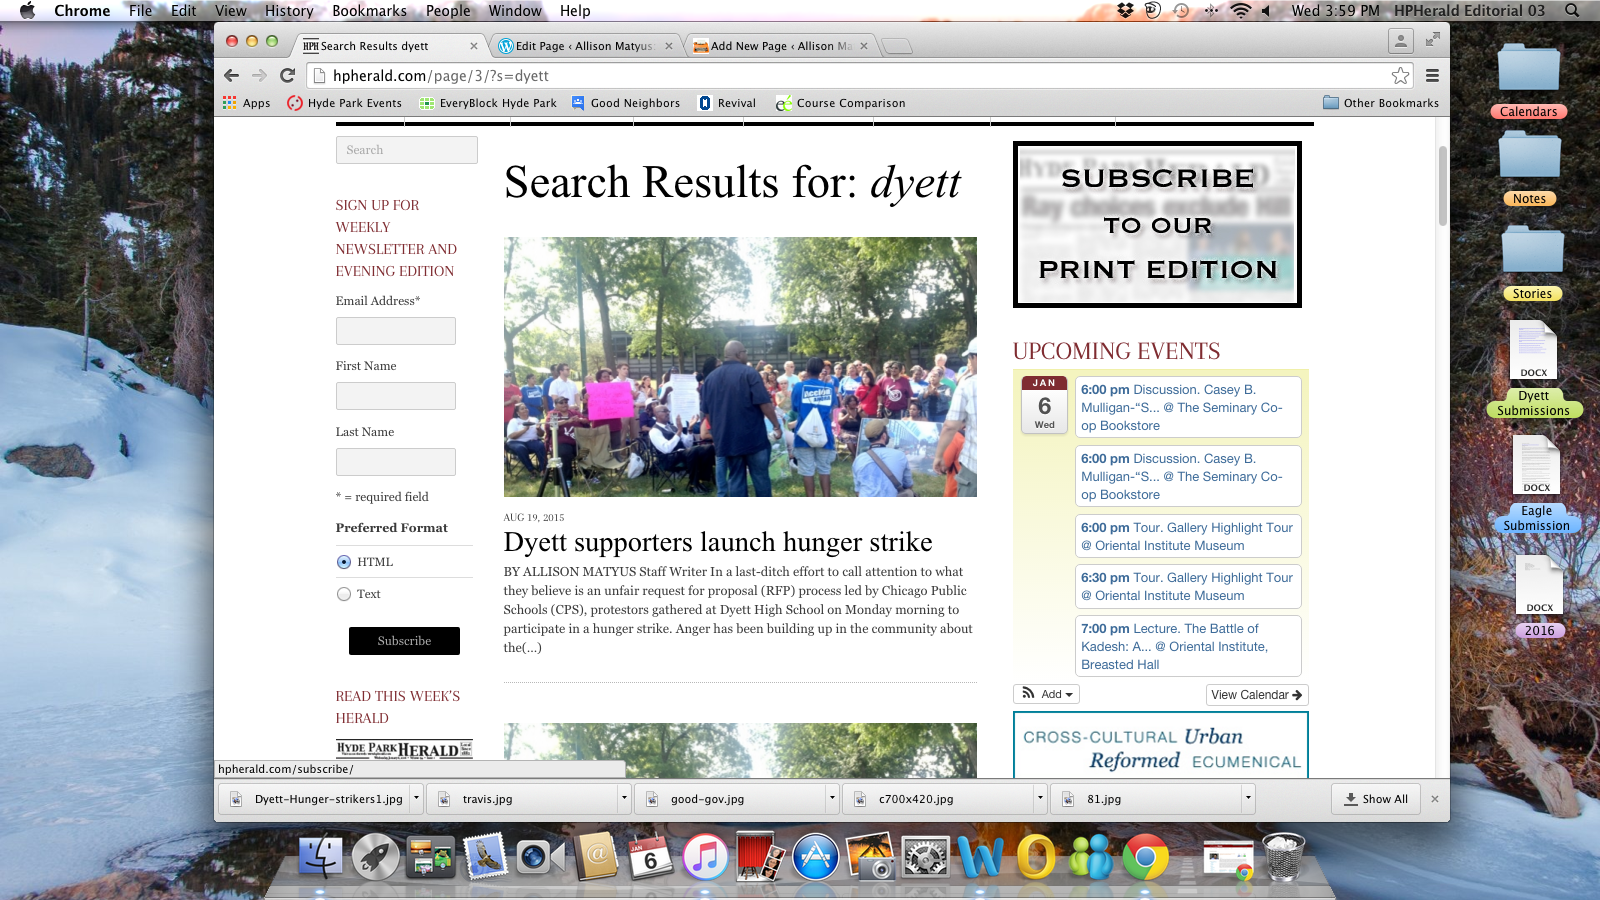
Task: Launch iTunes from the dock
Action: click(705, 858)
